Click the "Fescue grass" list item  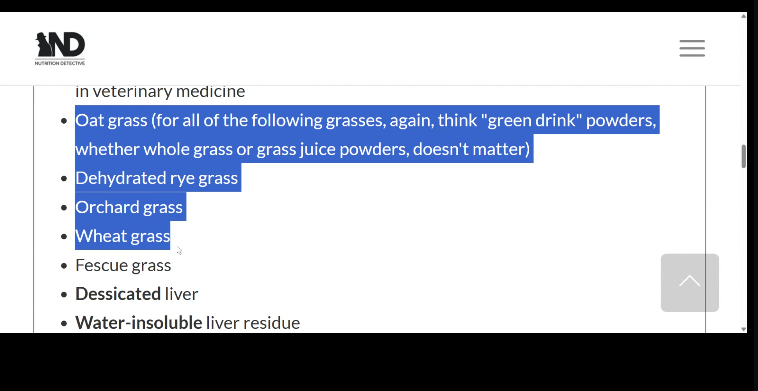pyautogui.click(x=123, y=265)
